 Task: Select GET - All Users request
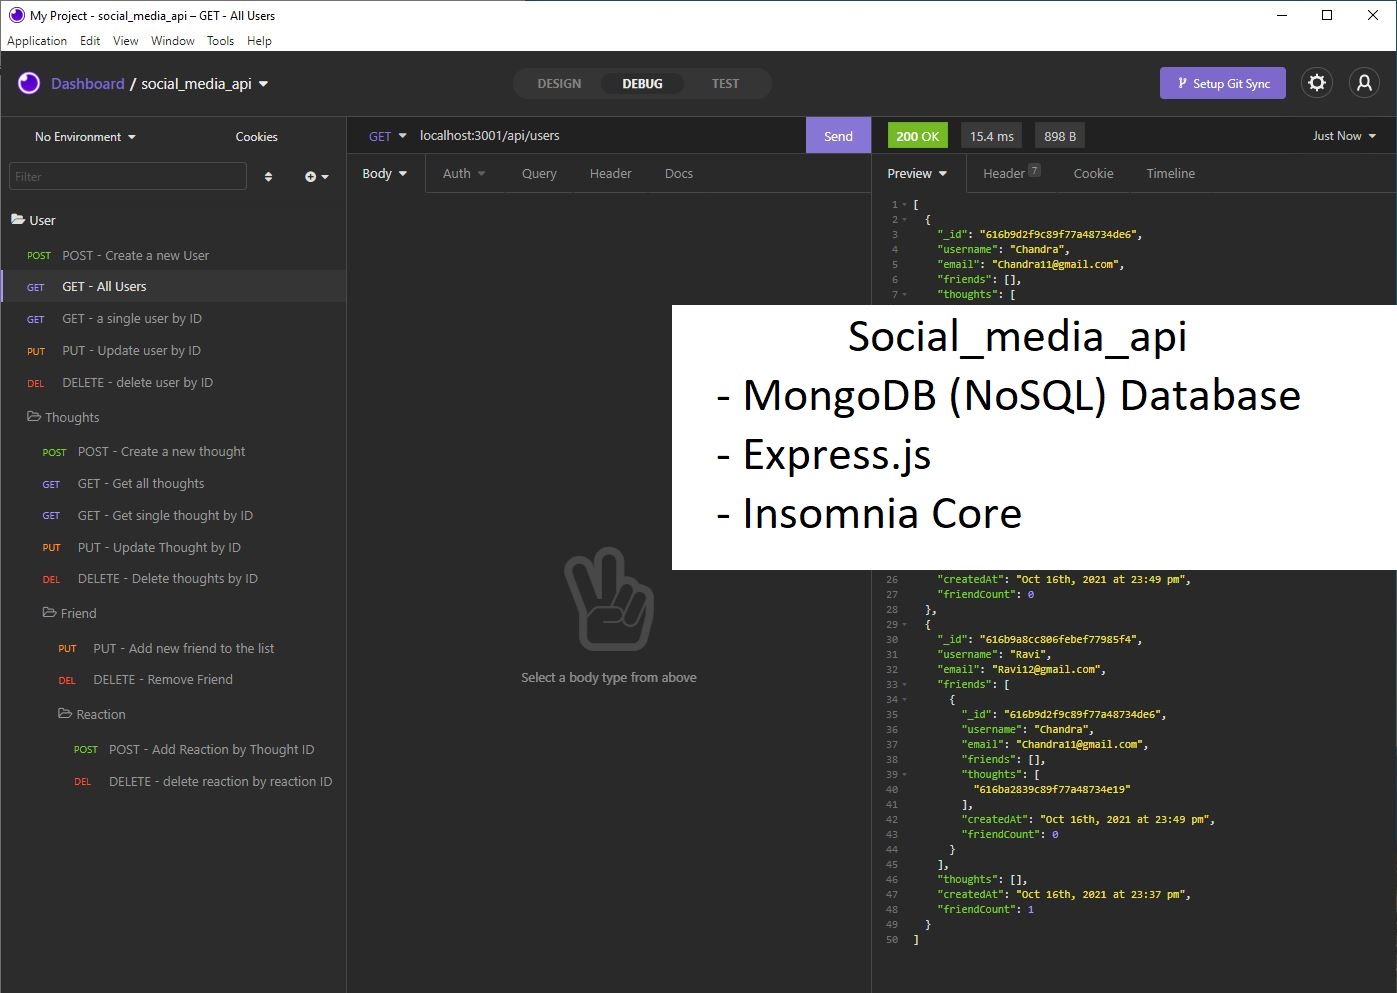pyautogui.click(x=173, y=287)
